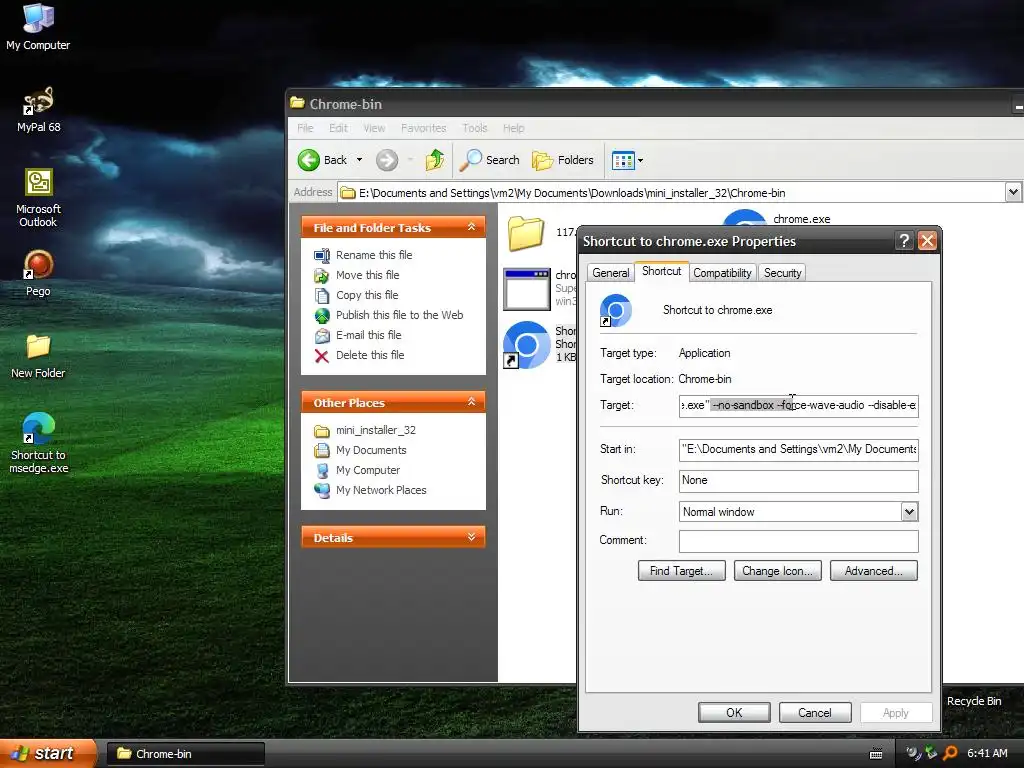The image size is (1024, 768).
Task: Open the Back history dropdown arrow
Action: [359, 160]
